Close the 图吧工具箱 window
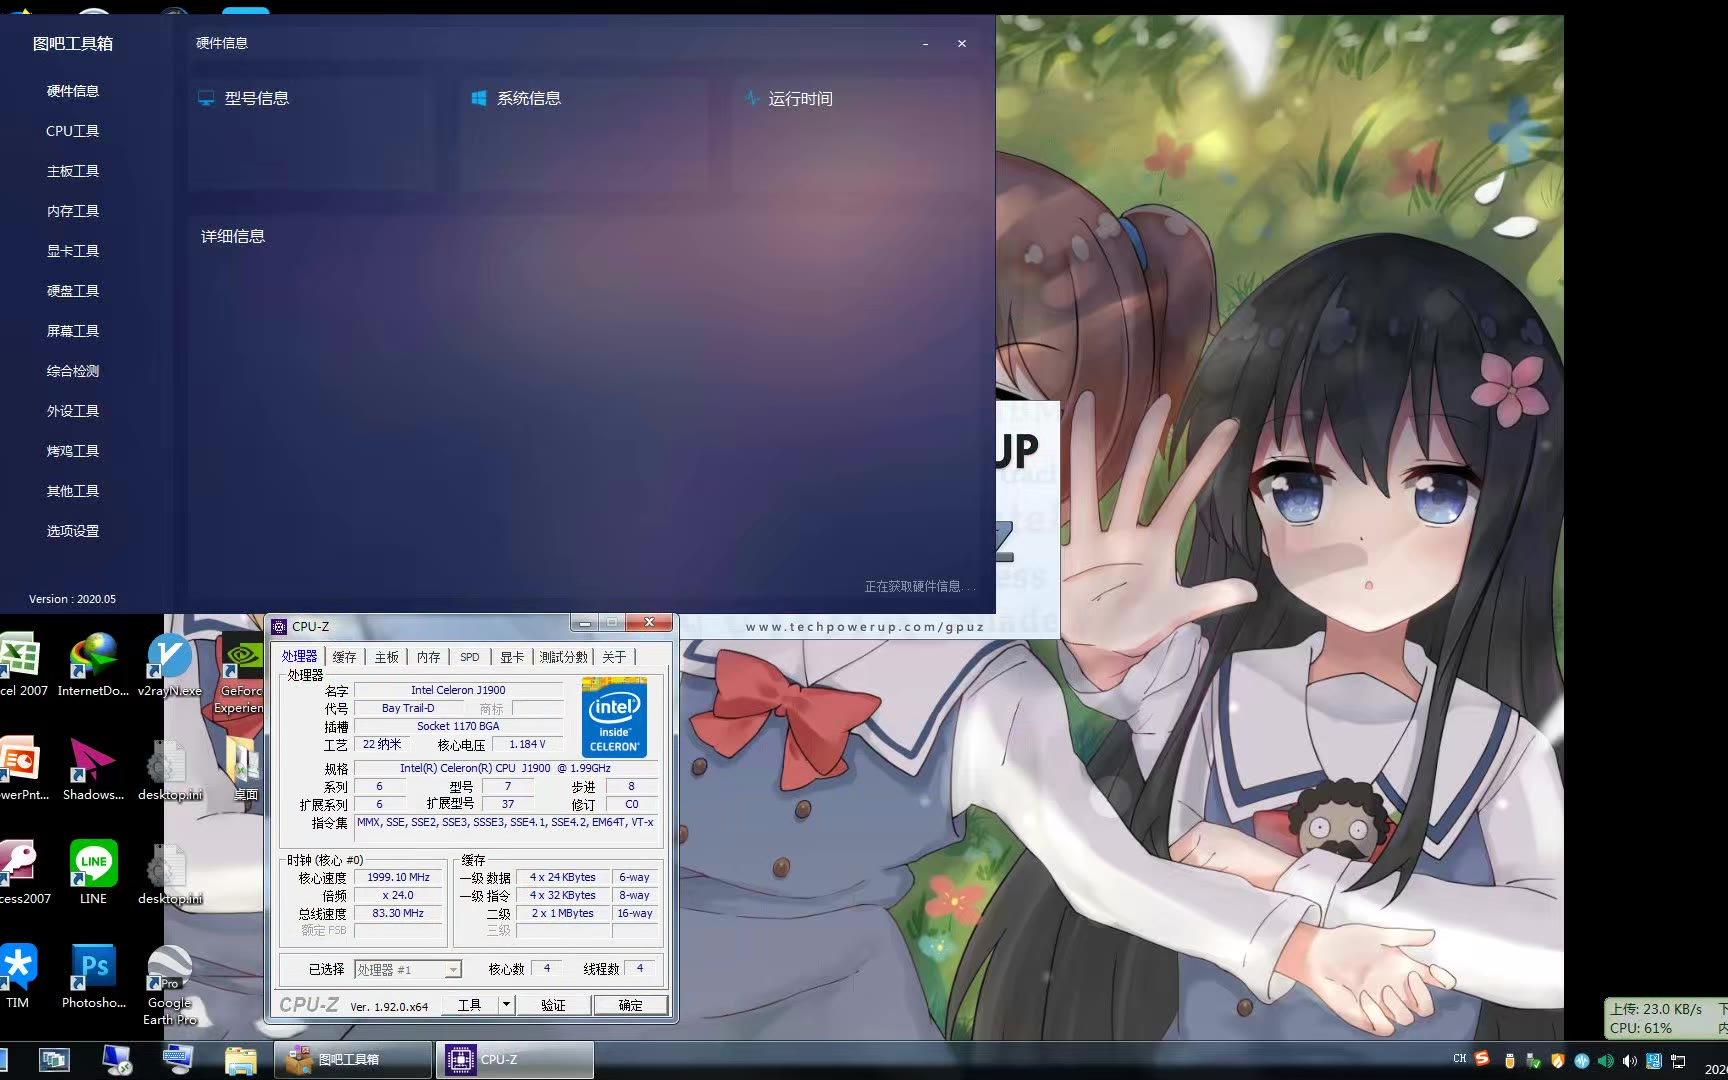 pyautogui.click(x=962, y=44)
